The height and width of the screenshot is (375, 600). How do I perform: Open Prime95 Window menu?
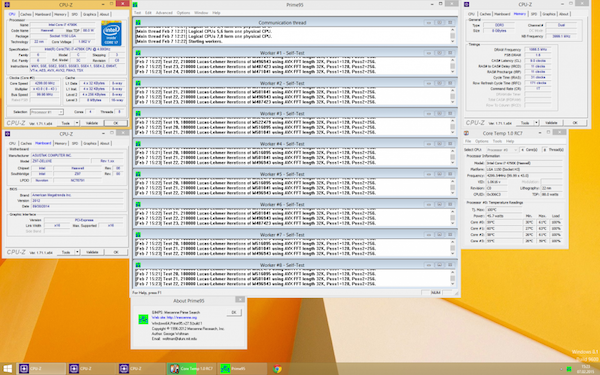tap(201, 13)
